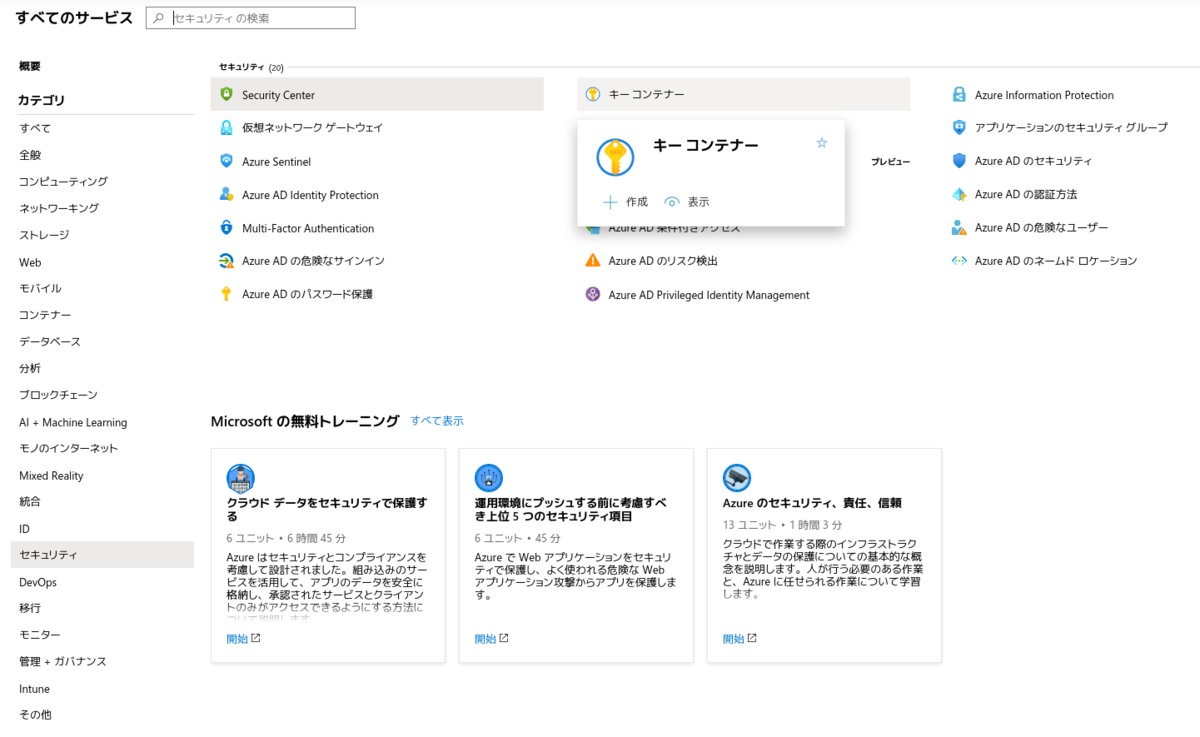The width and height of the screenshot is (1200, 737).
Task: Open the Security Center service text
Action: click(278, 95)
